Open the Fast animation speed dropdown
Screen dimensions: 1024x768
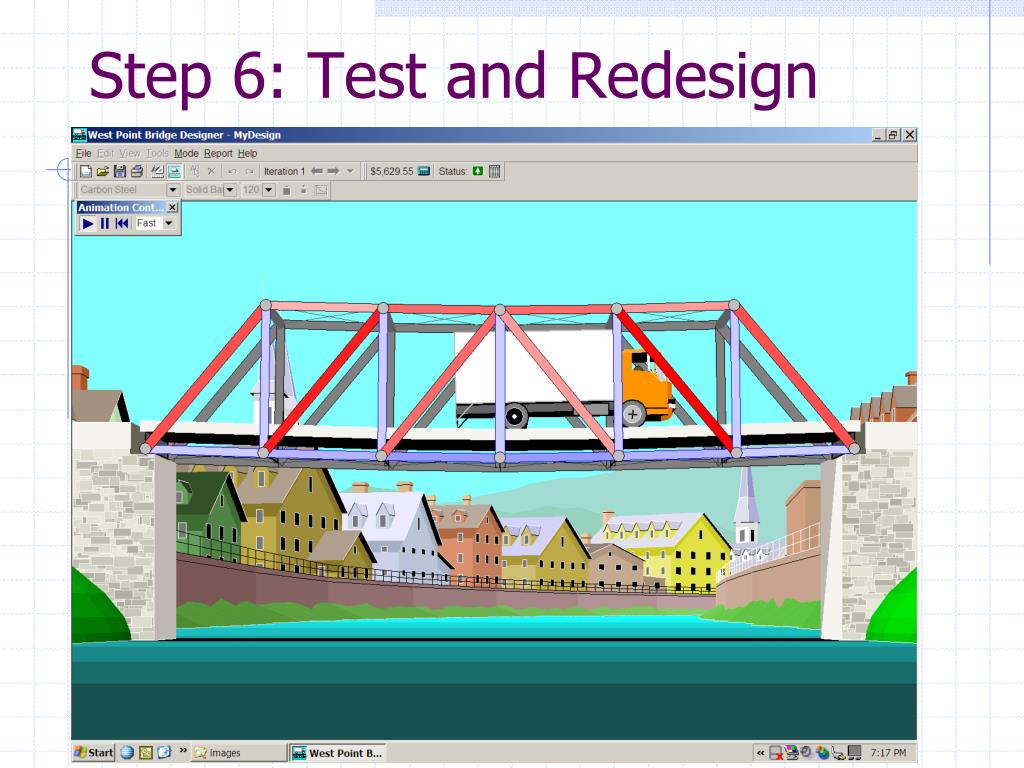[x=168, y=223]
